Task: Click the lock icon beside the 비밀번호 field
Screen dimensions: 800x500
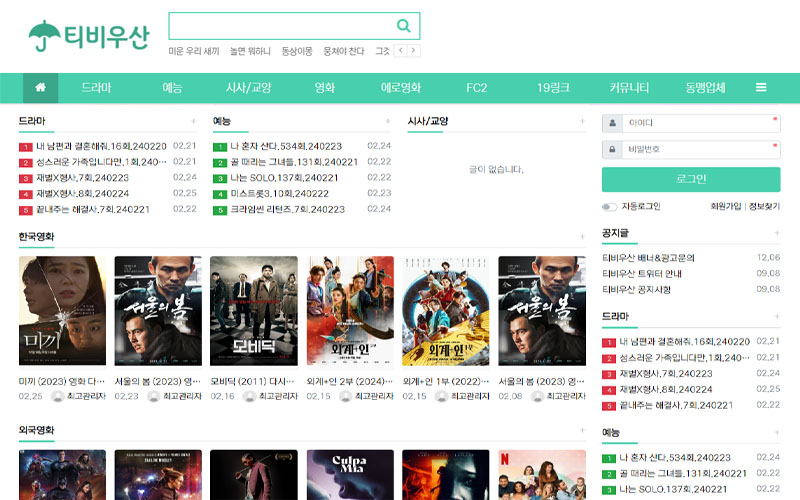Action: pos(612,149)
